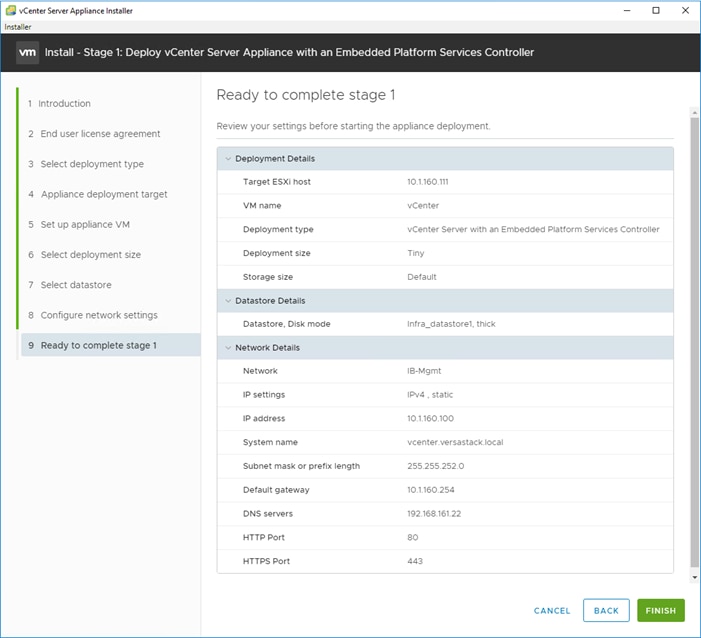Click the BACK button
The image size is (701, 638).
606,611
